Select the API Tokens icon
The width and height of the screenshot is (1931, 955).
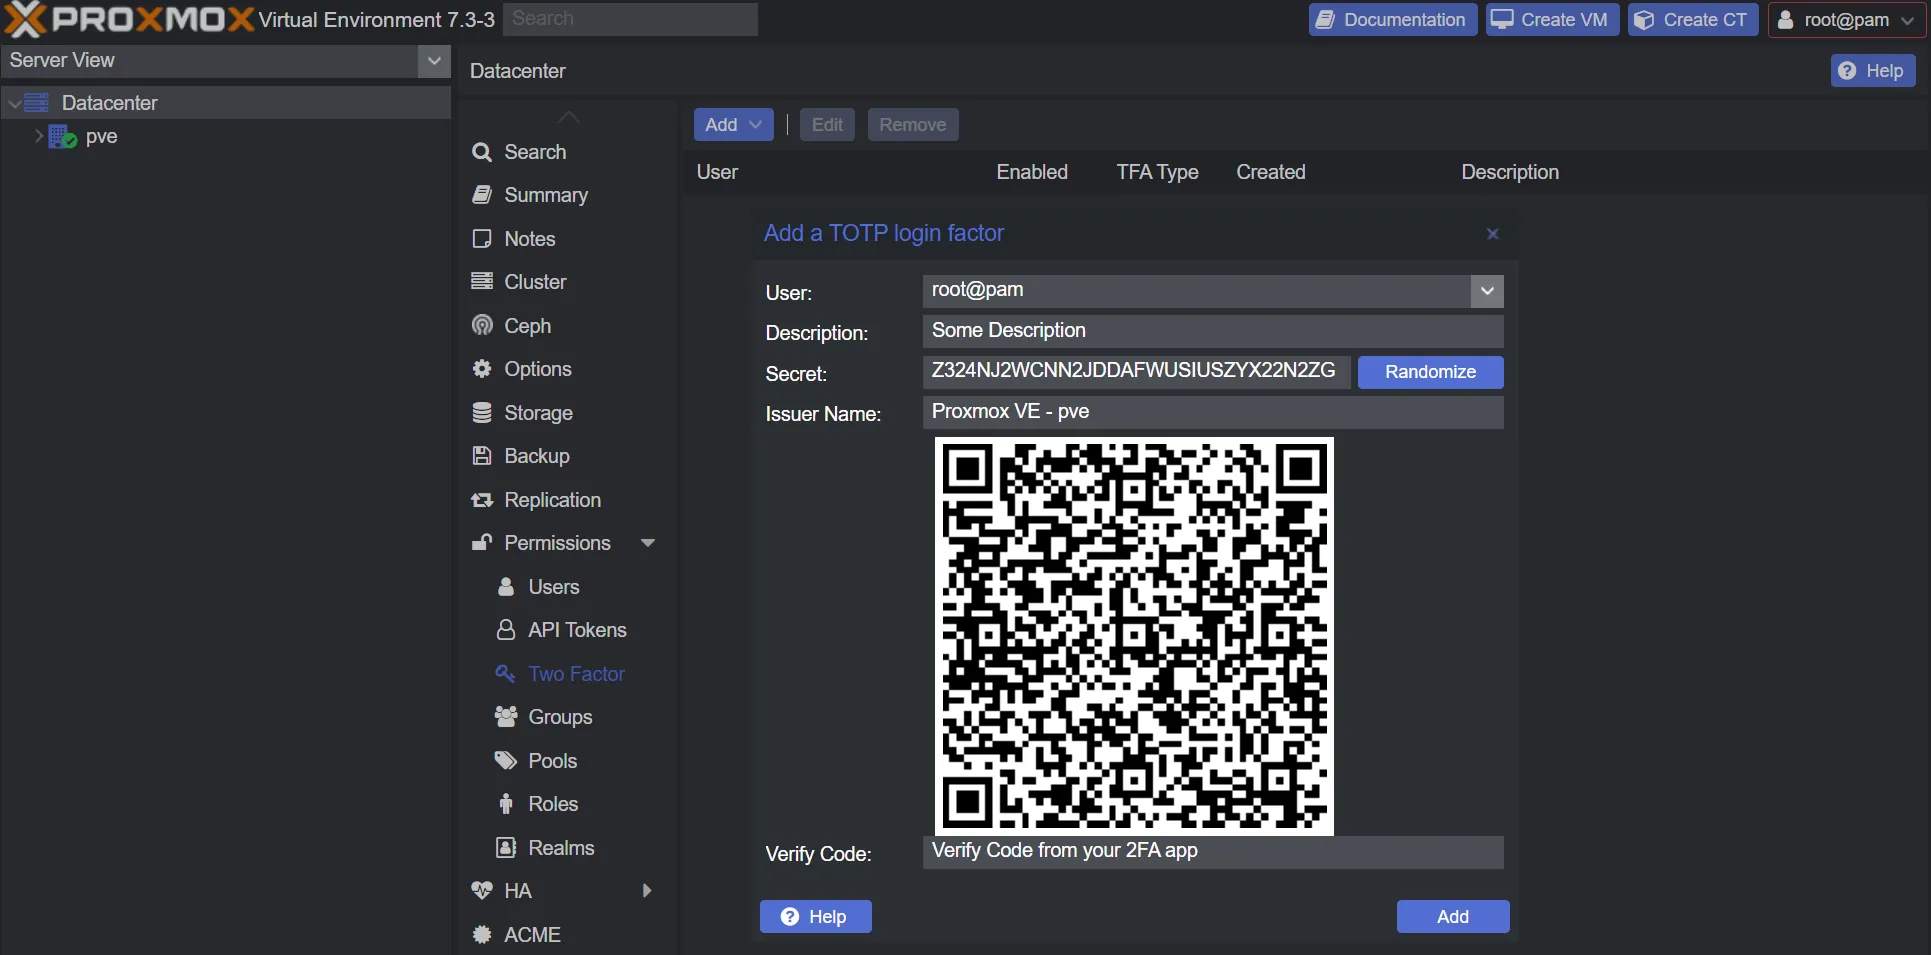(505, 630)
